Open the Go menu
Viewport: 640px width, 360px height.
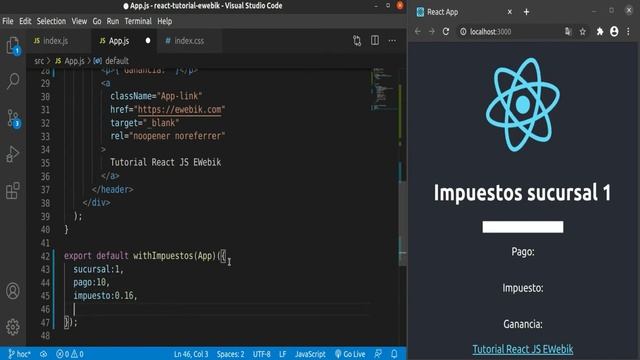[97, 21]
